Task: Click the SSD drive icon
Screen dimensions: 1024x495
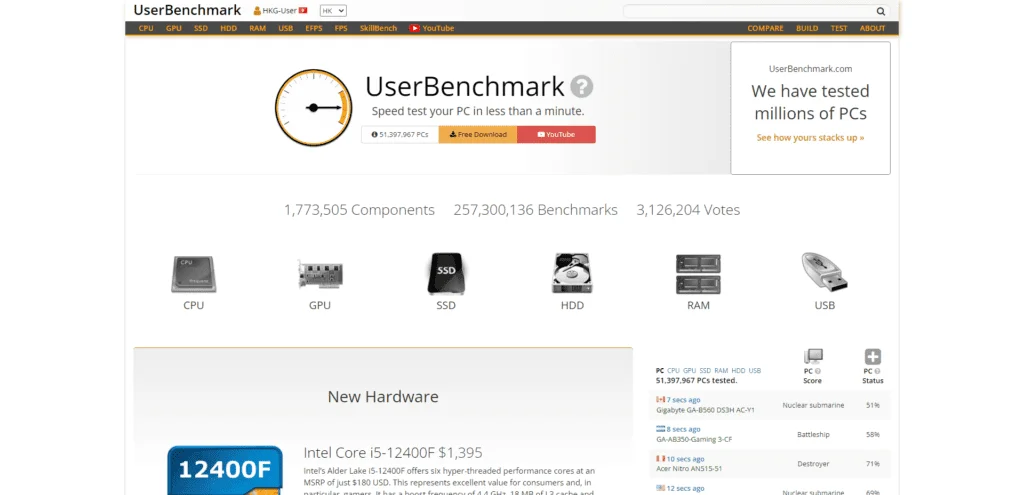Action: pos(445,274)
